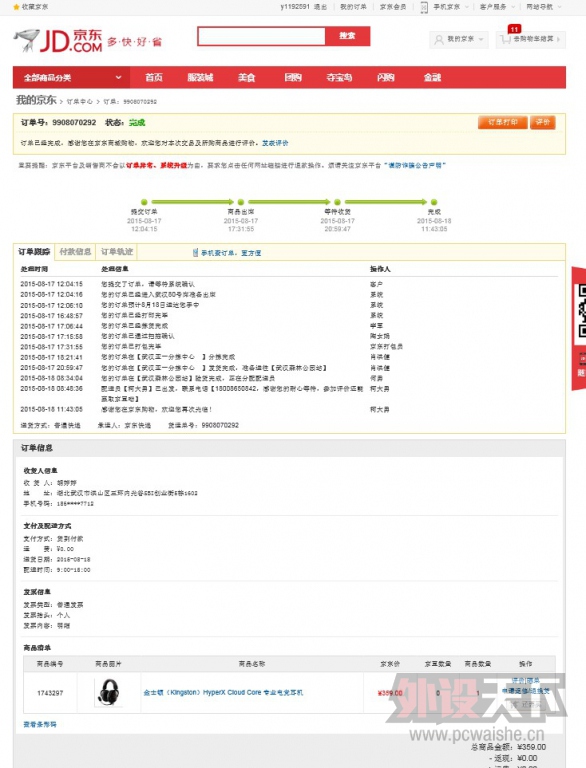Click the ¥359.00 price in product row
The width and height of the screenshot is (586, 768).
tap(390, 693)
